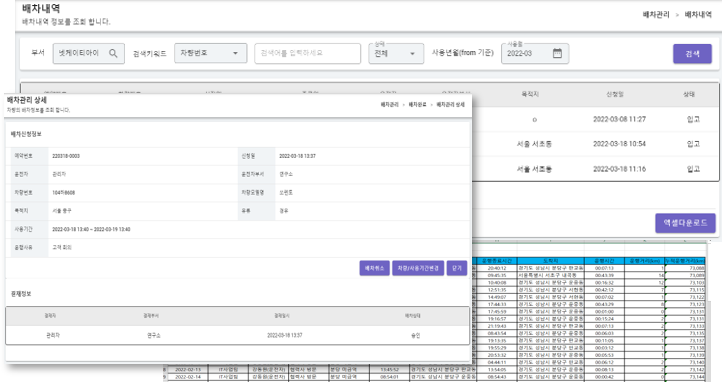The height and width of the screenshot is (382, 722).
Task: Click the 도착지 header in the Excel sheet
Action: point(550,260)
